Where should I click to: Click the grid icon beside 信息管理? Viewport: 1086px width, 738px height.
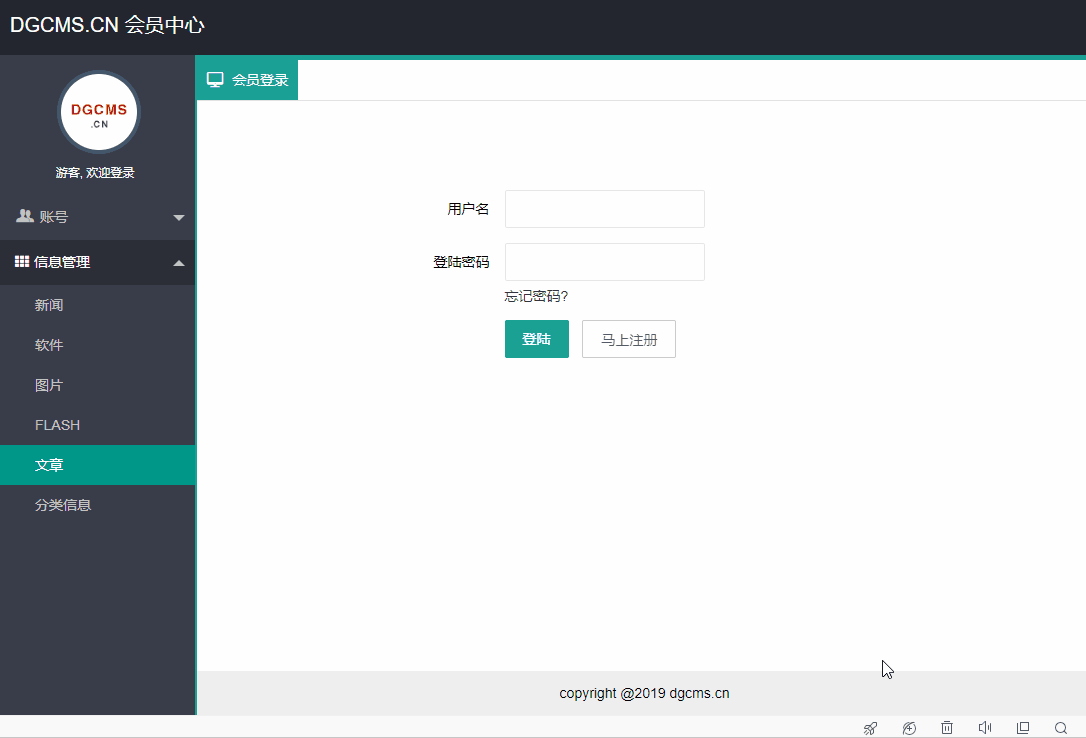(21, 261)
